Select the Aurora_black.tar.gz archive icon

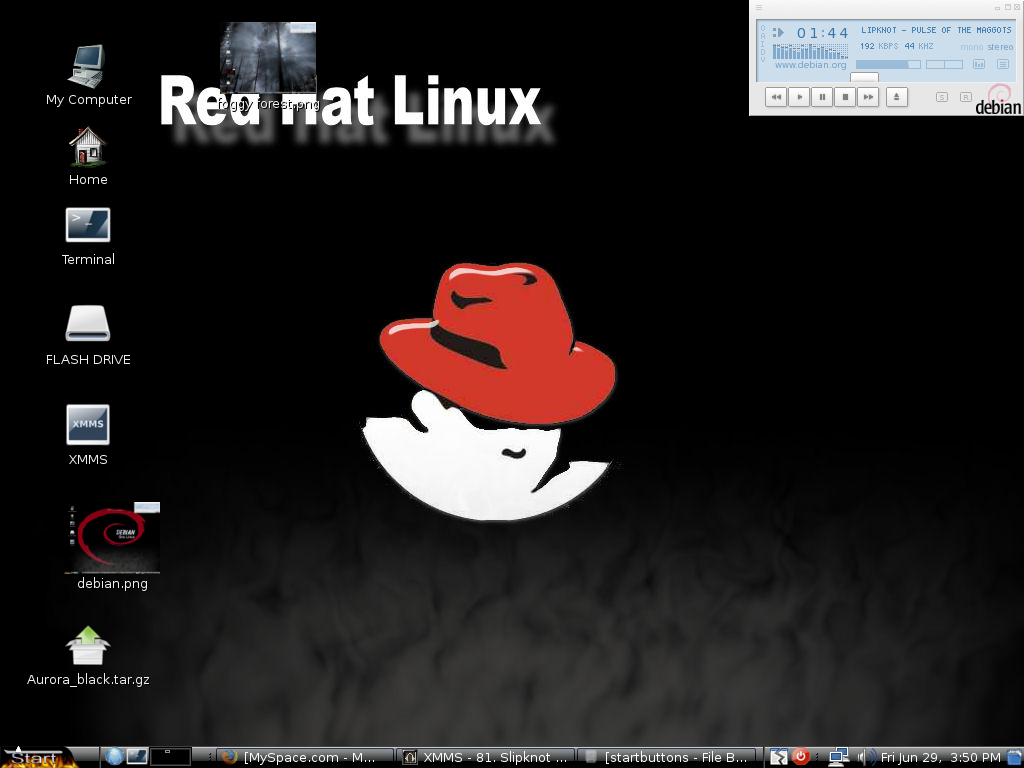[88, 645]
